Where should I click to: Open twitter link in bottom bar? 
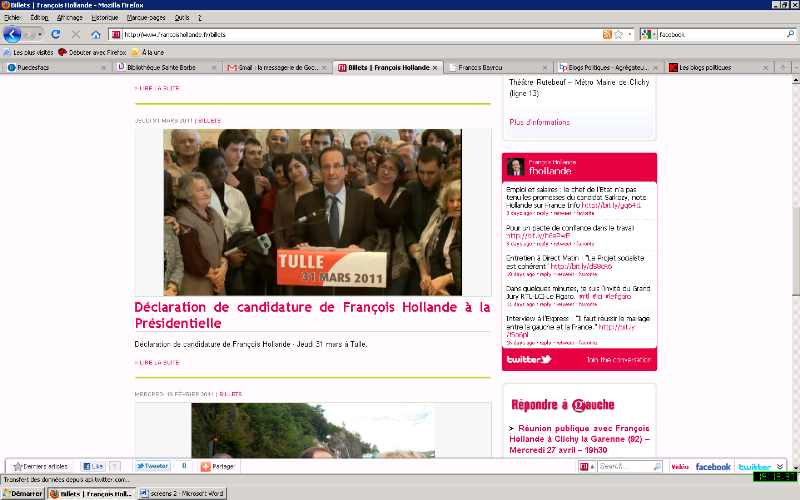pyautogui.click(x=755, y=466)
